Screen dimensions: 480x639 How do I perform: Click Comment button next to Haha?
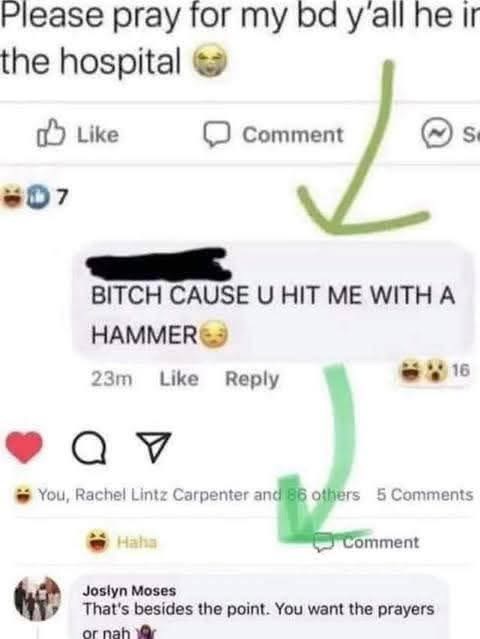[x=367, y=542]
